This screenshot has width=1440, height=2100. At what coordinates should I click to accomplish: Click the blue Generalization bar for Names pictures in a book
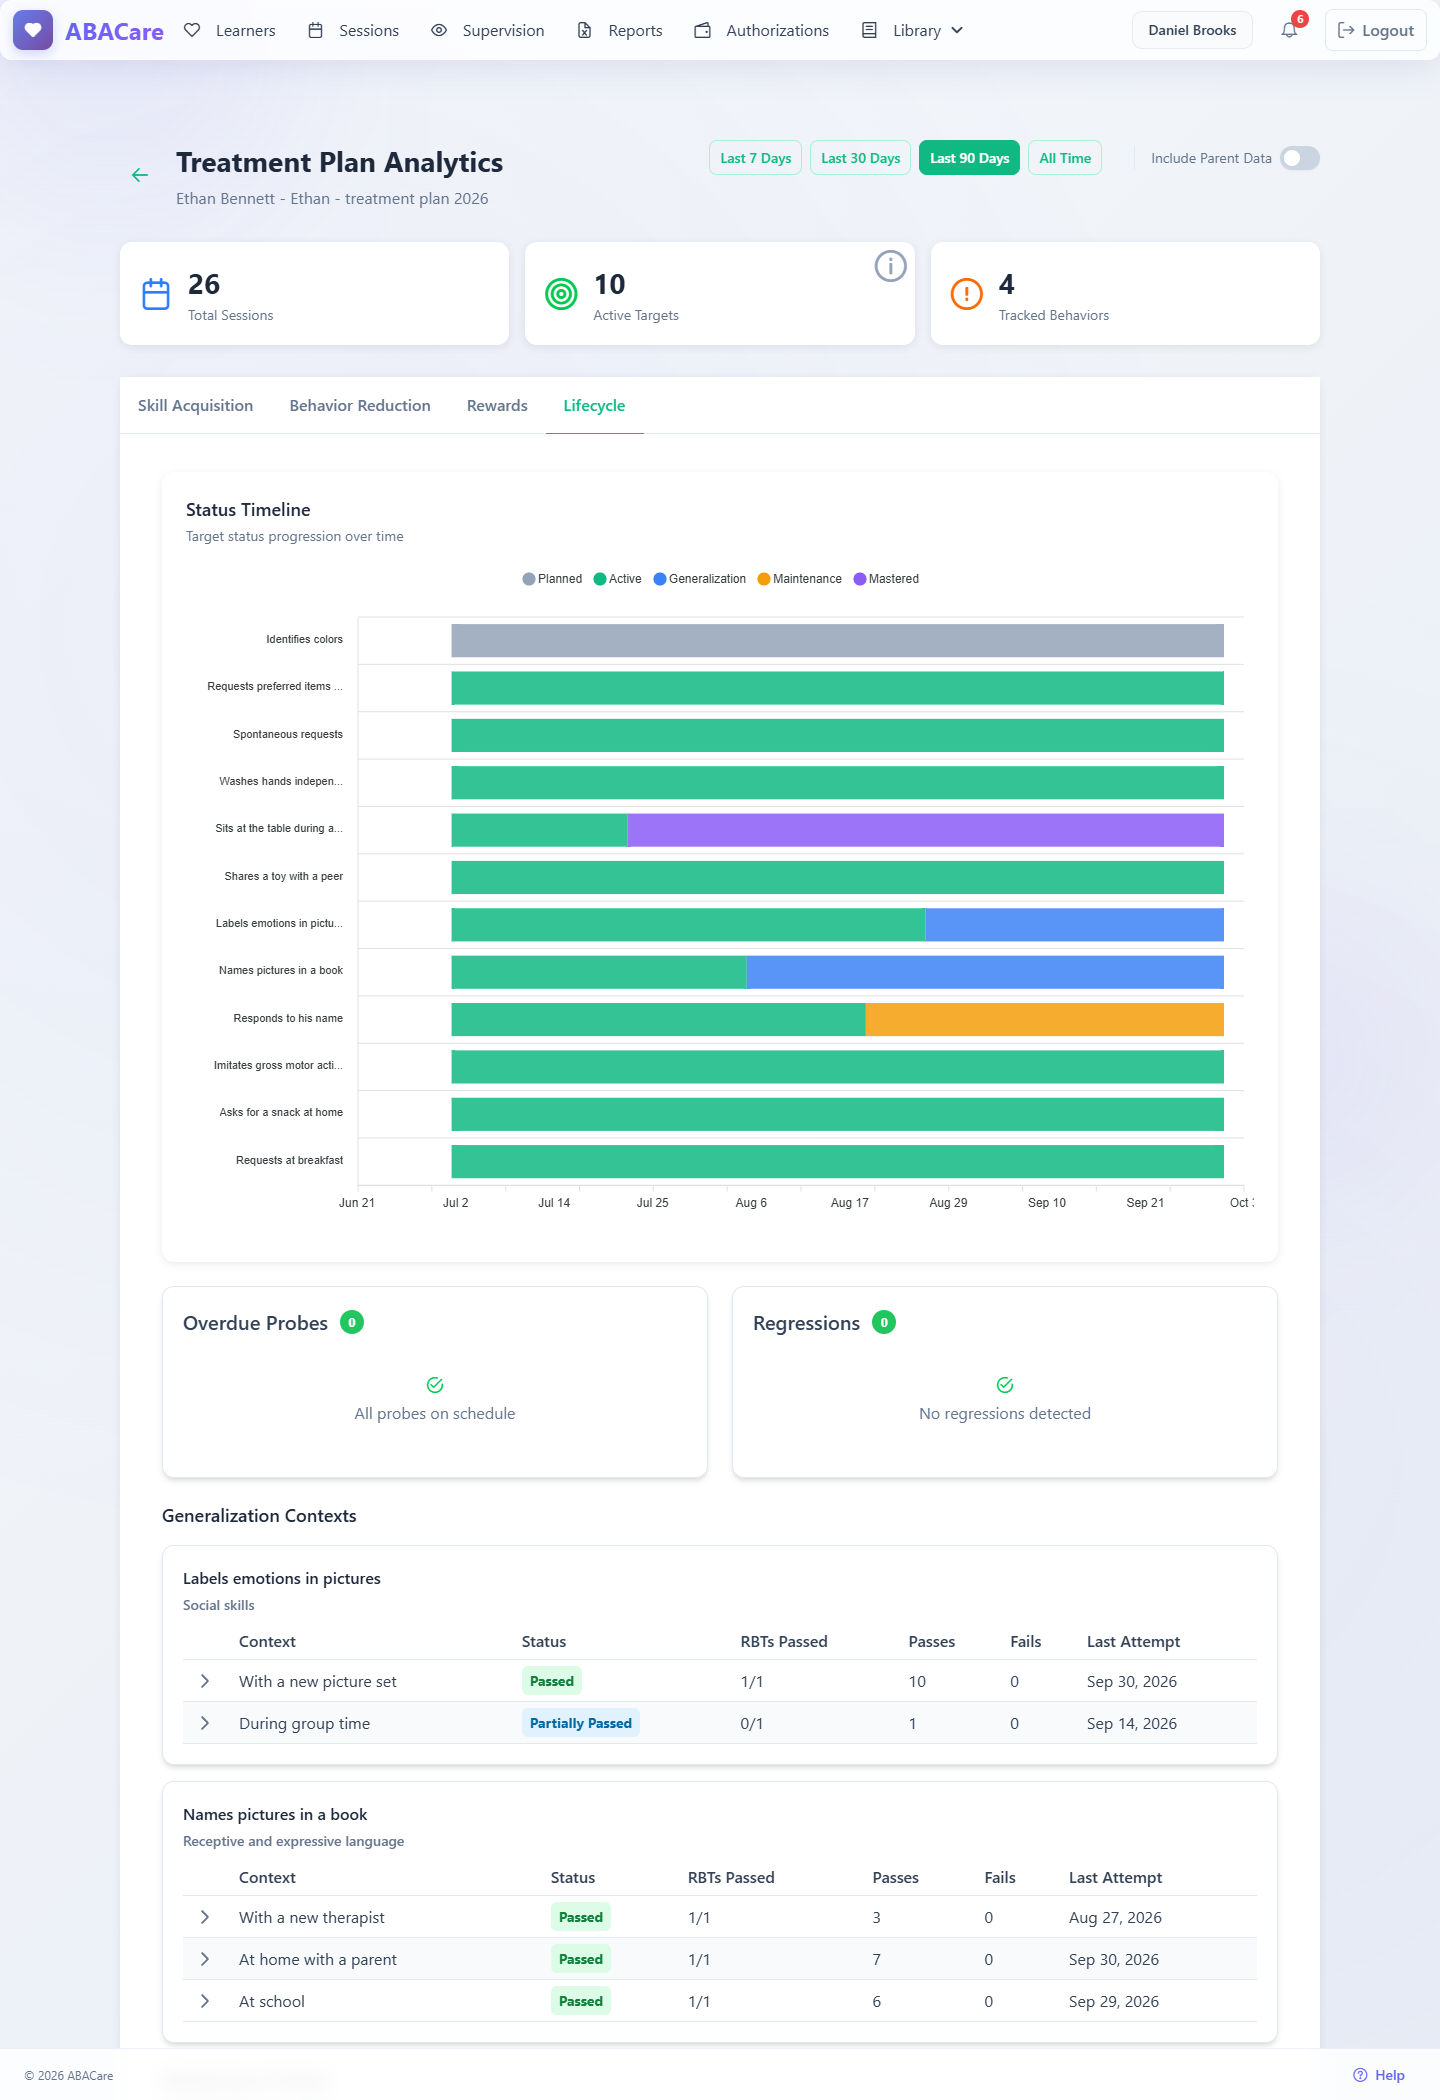coord(985,972)
